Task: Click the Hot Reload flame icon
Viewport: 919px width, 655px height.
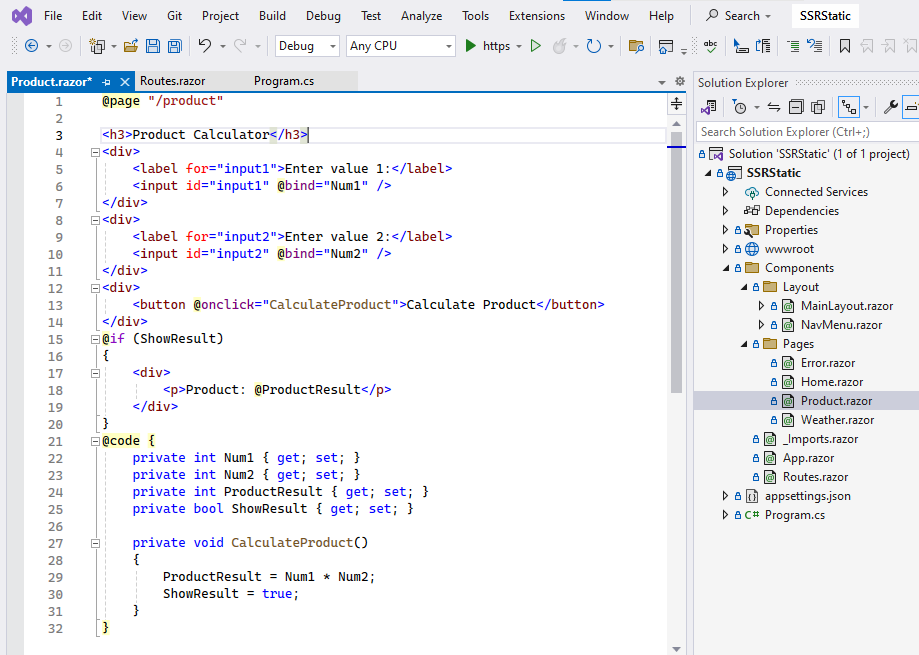Action: click(560, 46)
